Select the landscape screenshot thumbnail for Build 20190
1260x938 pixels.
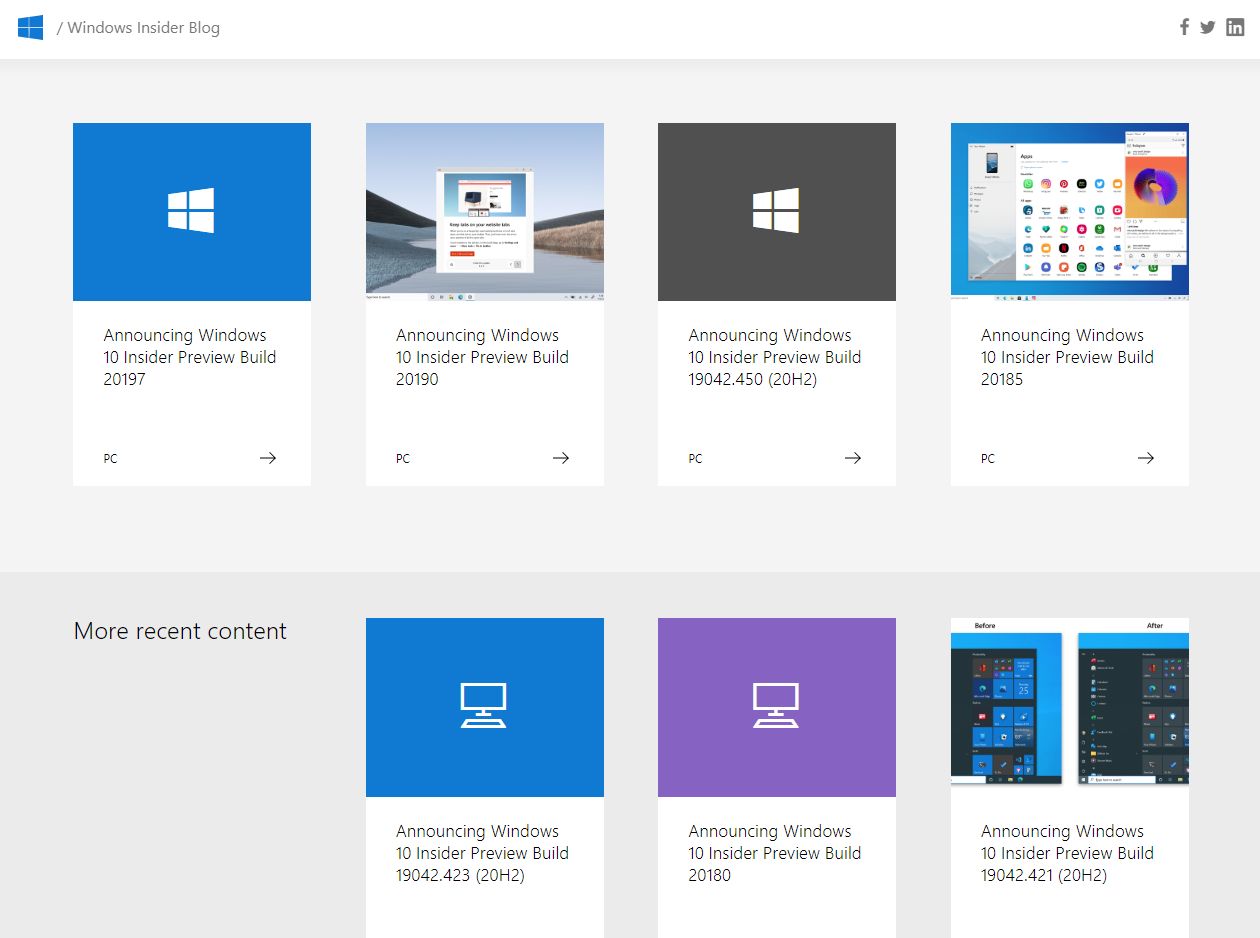(x=485, y=212)
